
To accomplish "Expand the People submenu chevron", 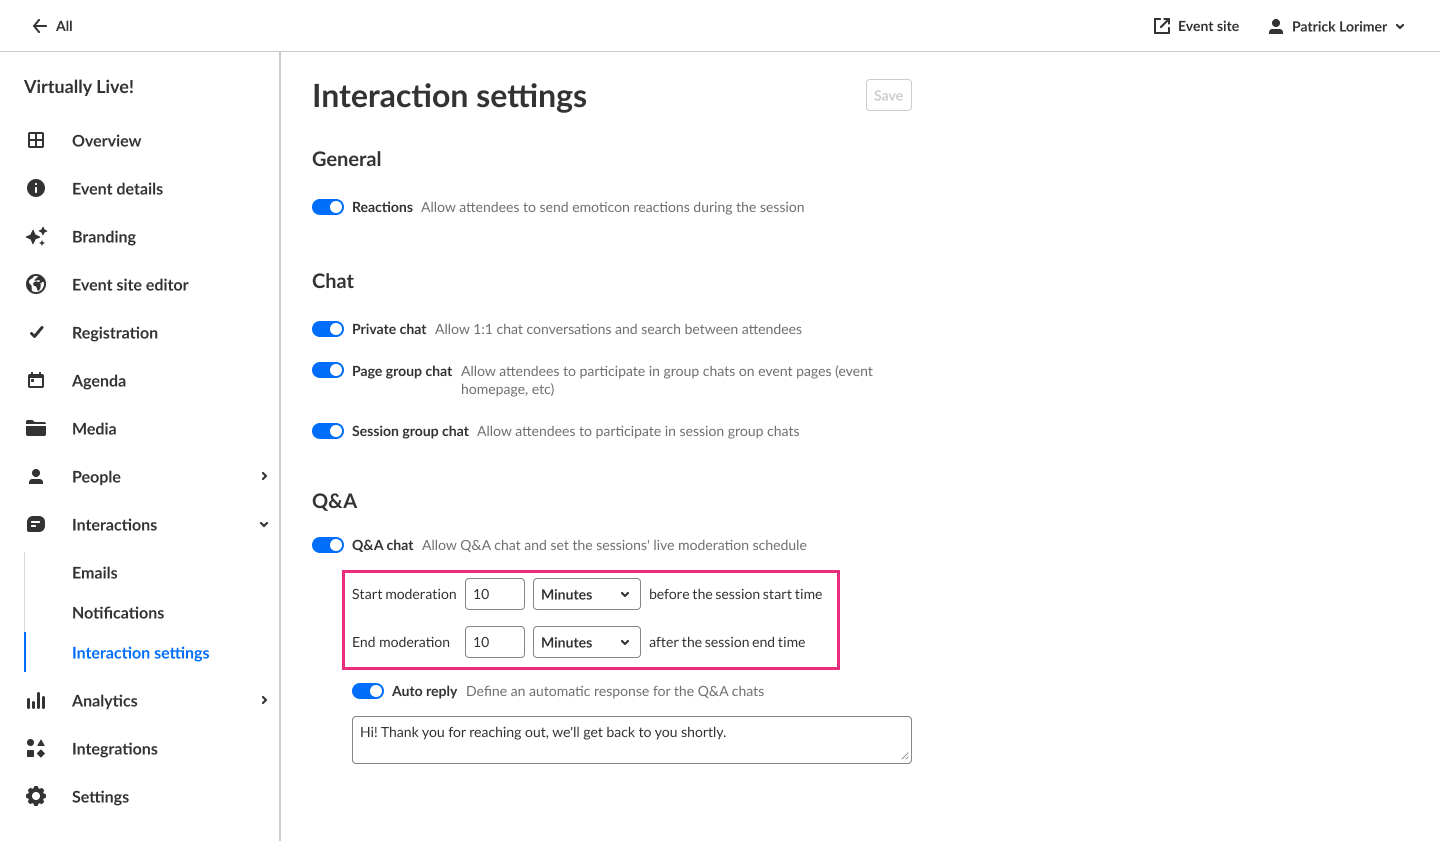I will point(264,476).
